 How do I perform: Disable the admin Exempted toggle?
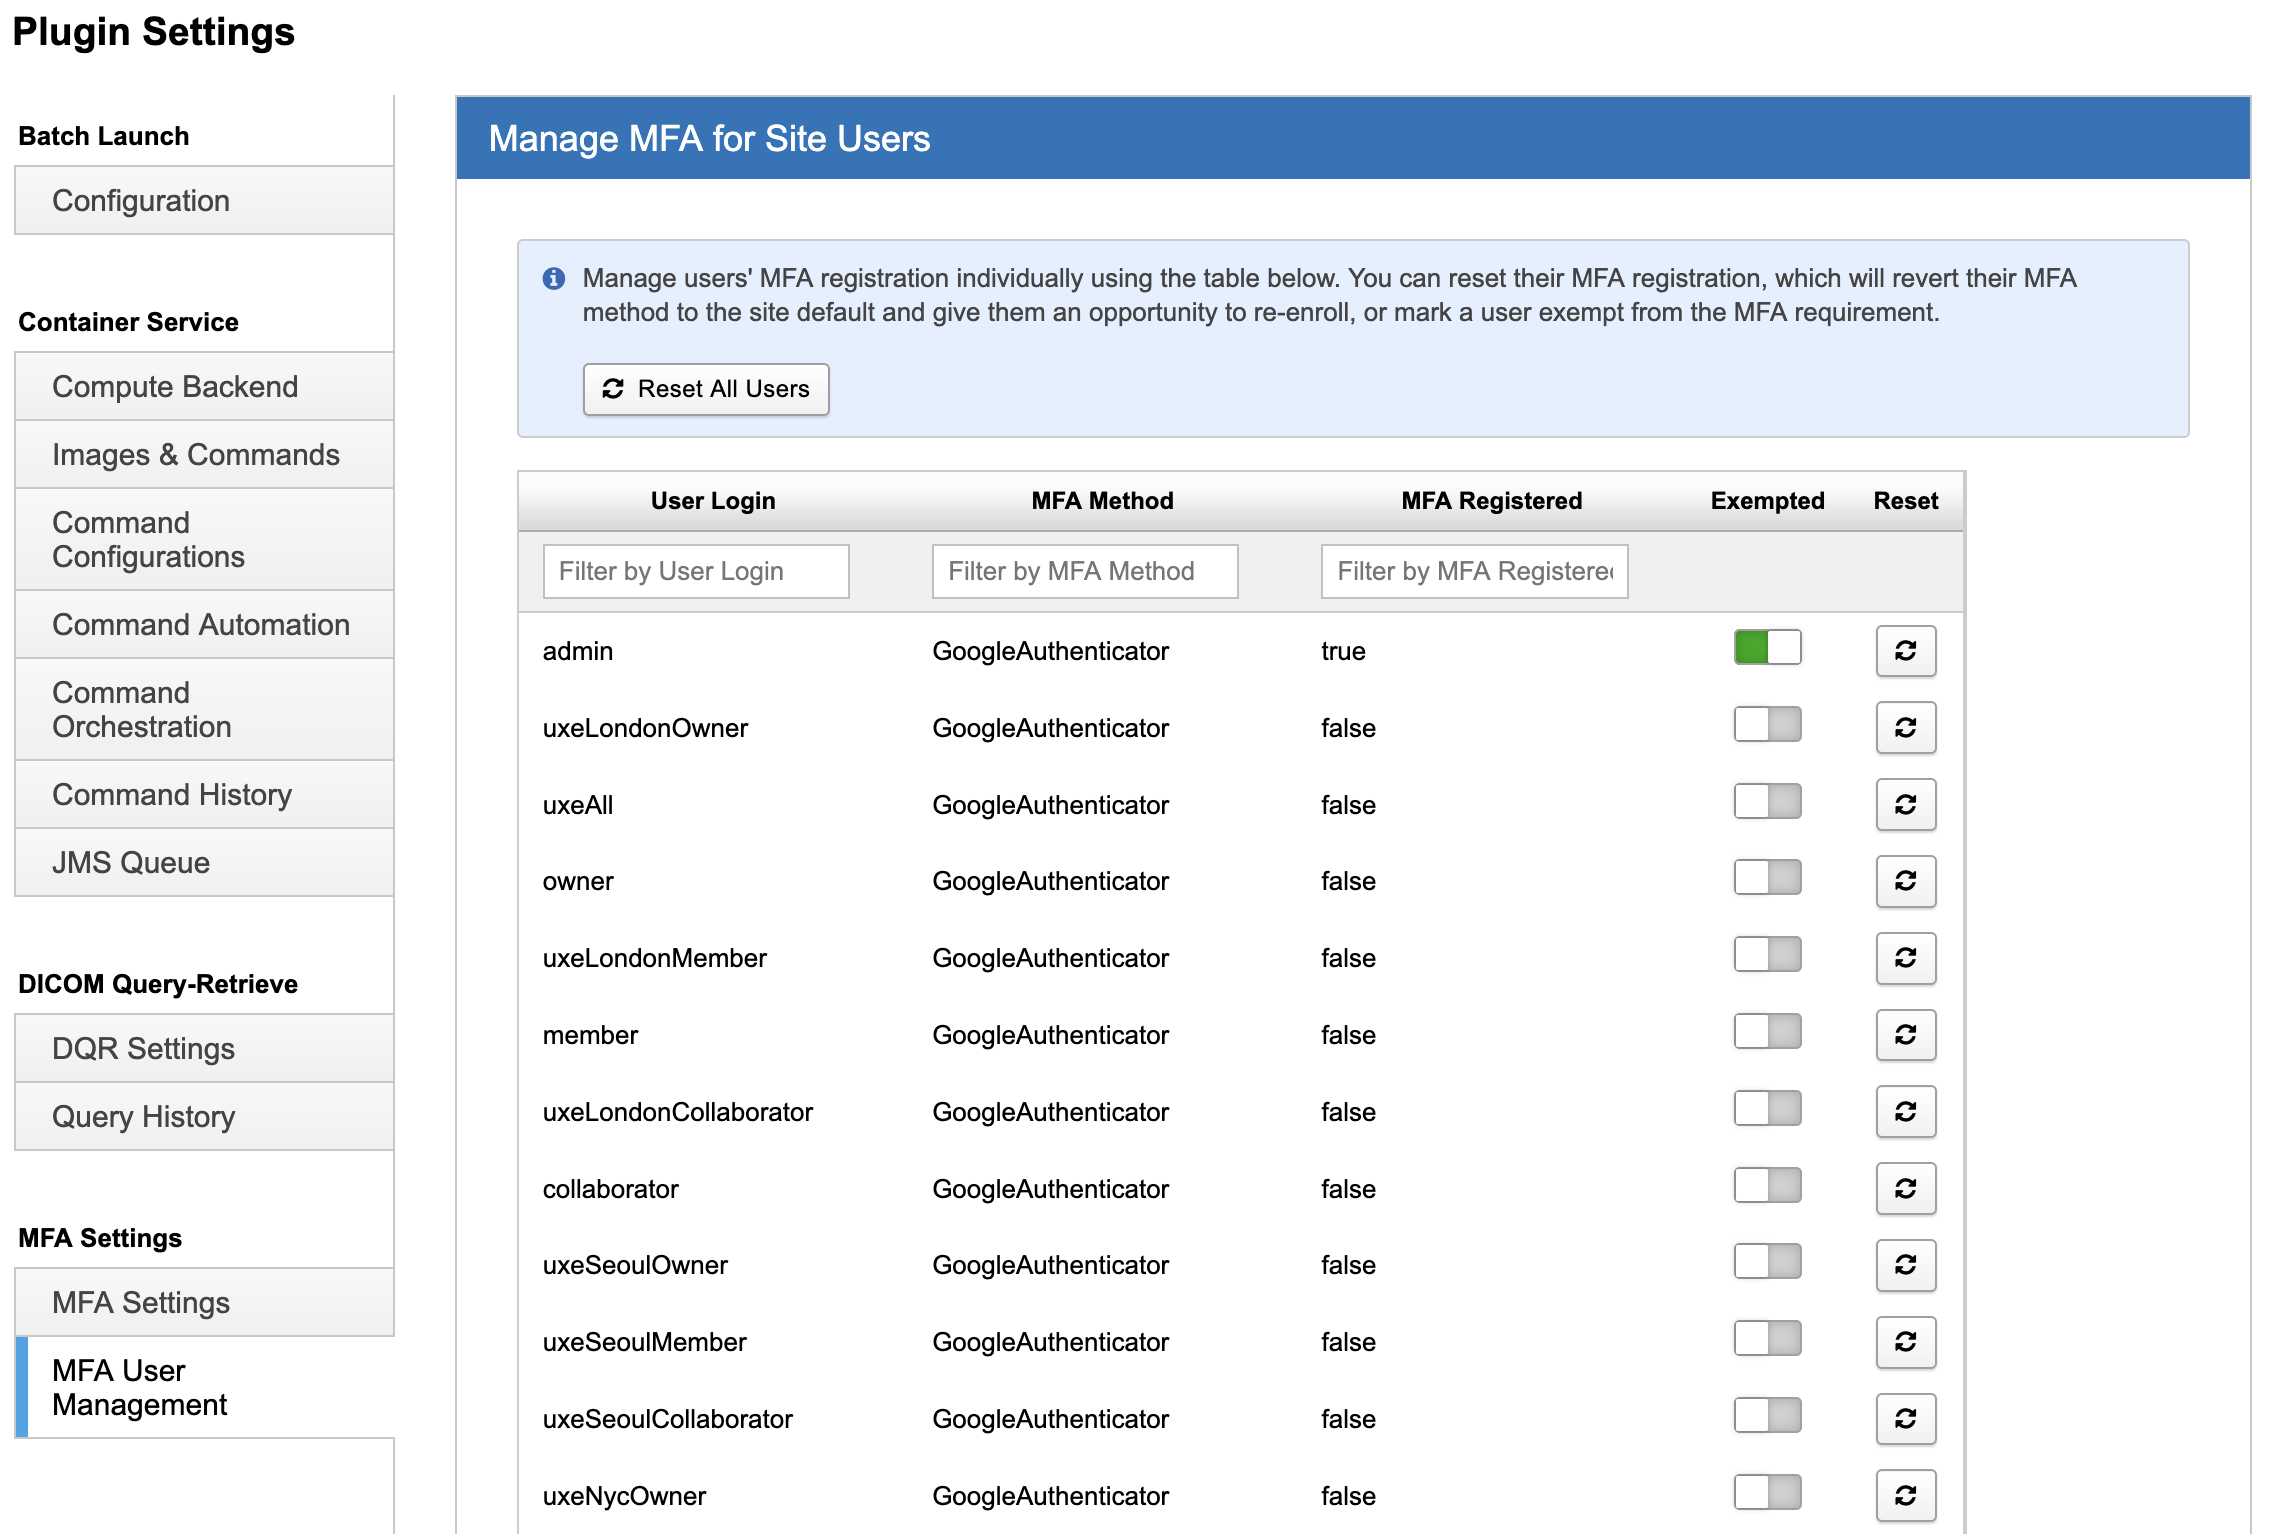(1767, 648)
